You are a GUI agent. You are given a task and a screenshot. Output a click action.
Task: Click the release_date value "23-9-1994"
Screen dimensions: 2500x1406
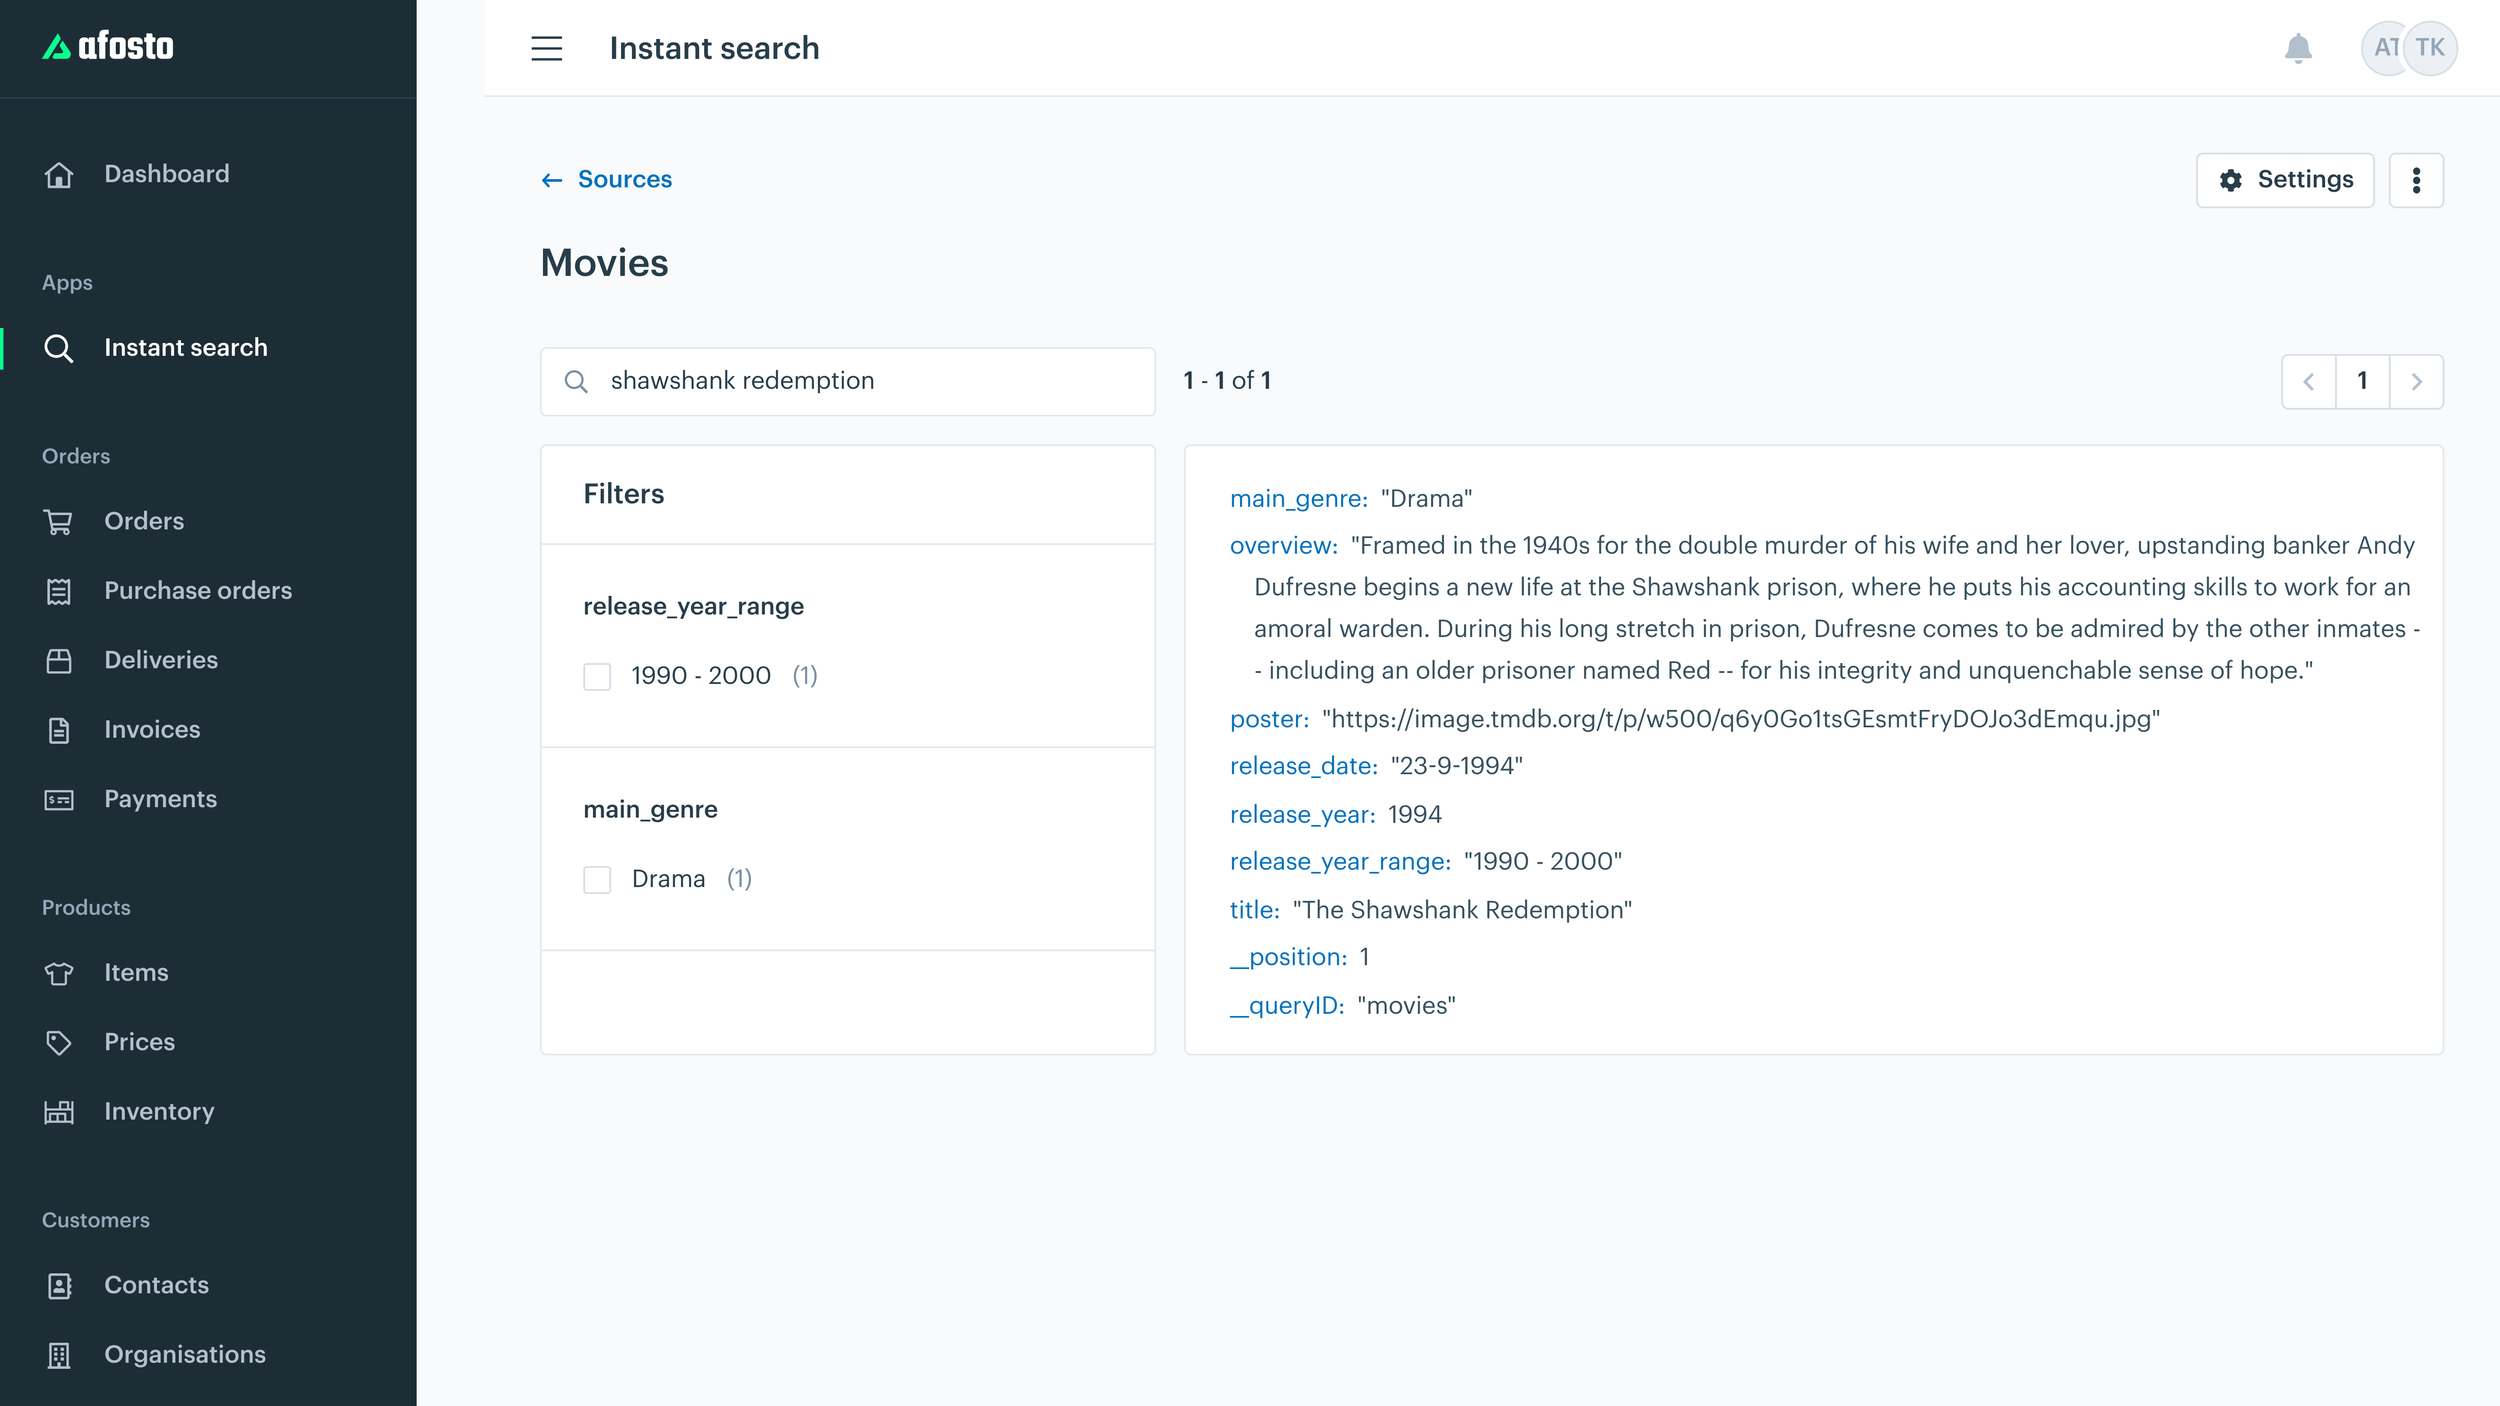coord(1456,766)
